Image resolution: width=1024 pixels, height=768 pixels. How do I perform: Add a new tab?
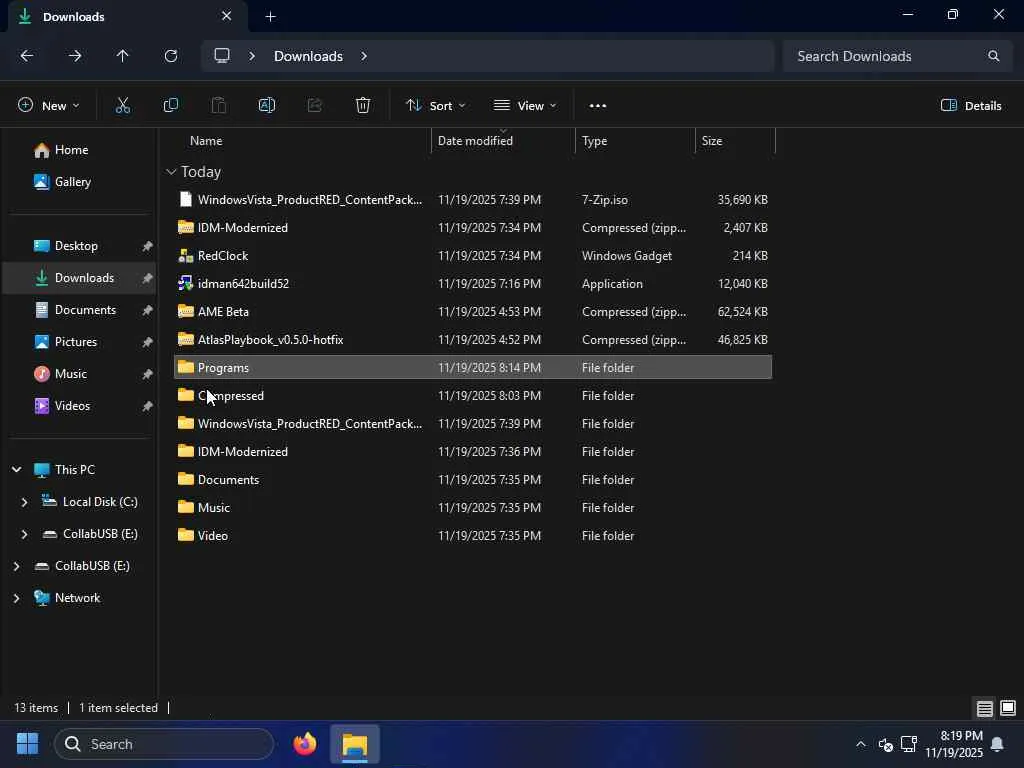[270, 17]
